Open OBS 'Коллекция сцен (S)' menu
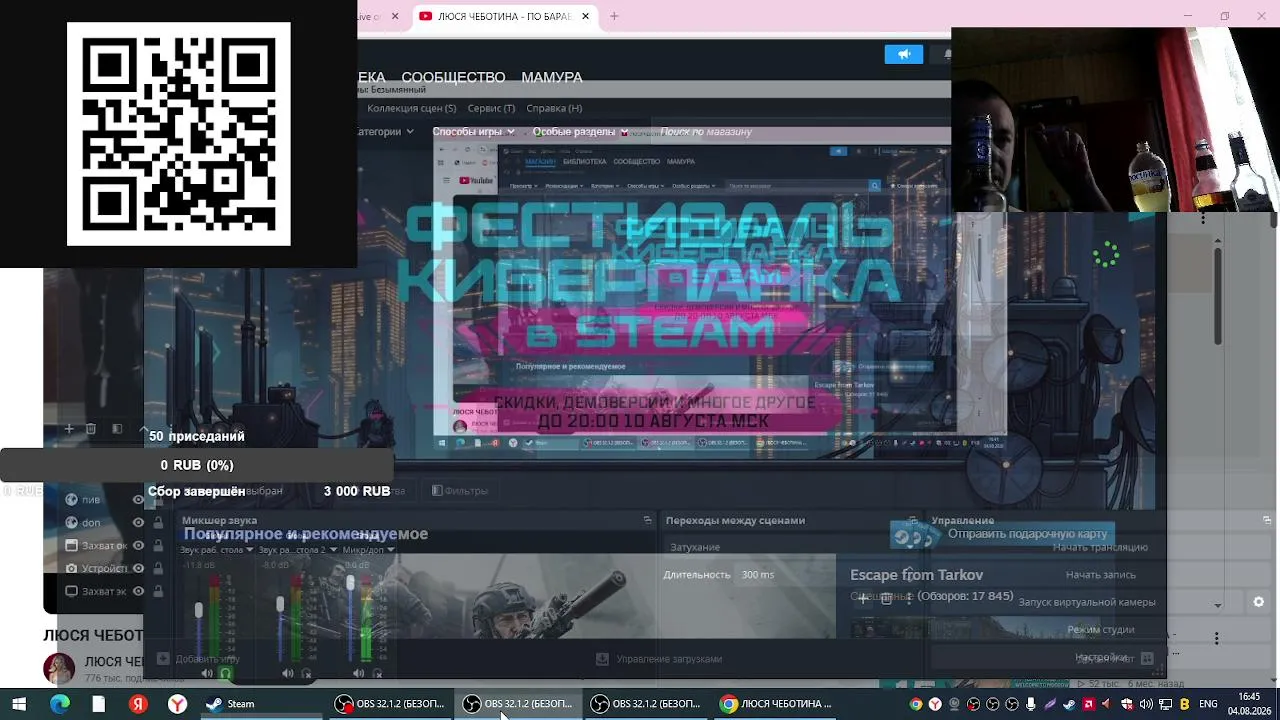 point(411,108)
